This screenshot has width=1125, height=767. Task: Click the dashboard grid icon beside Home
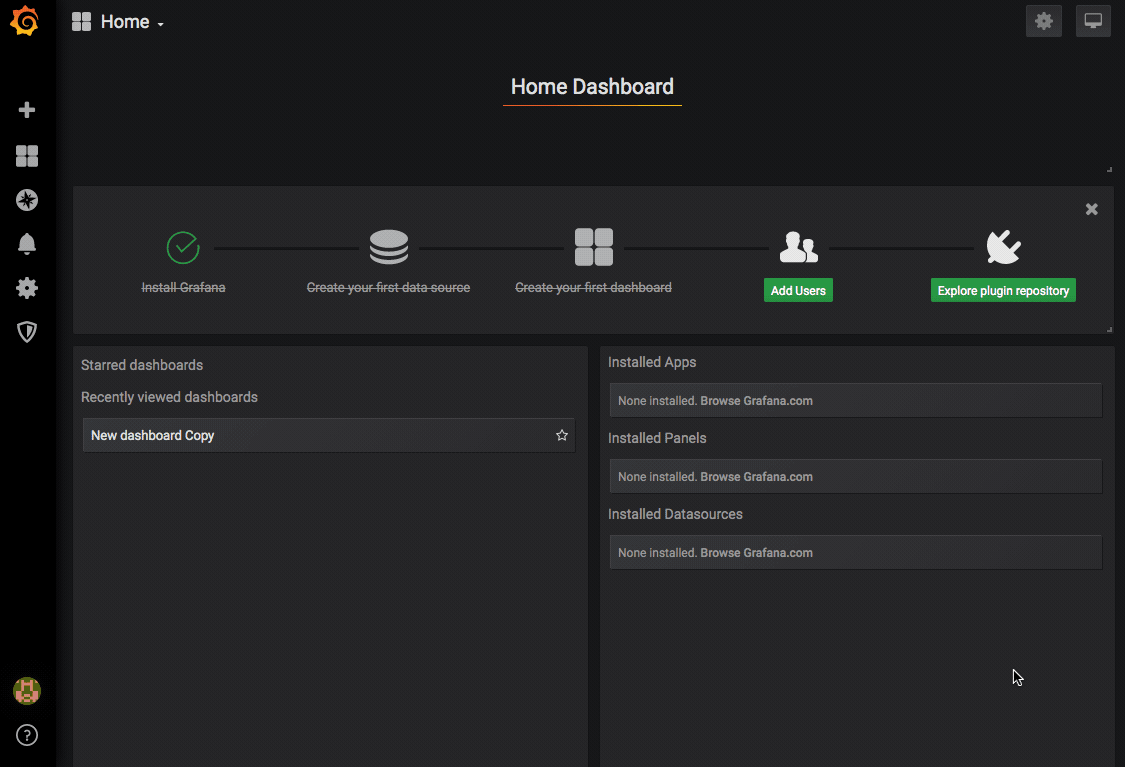click(81, 22)
